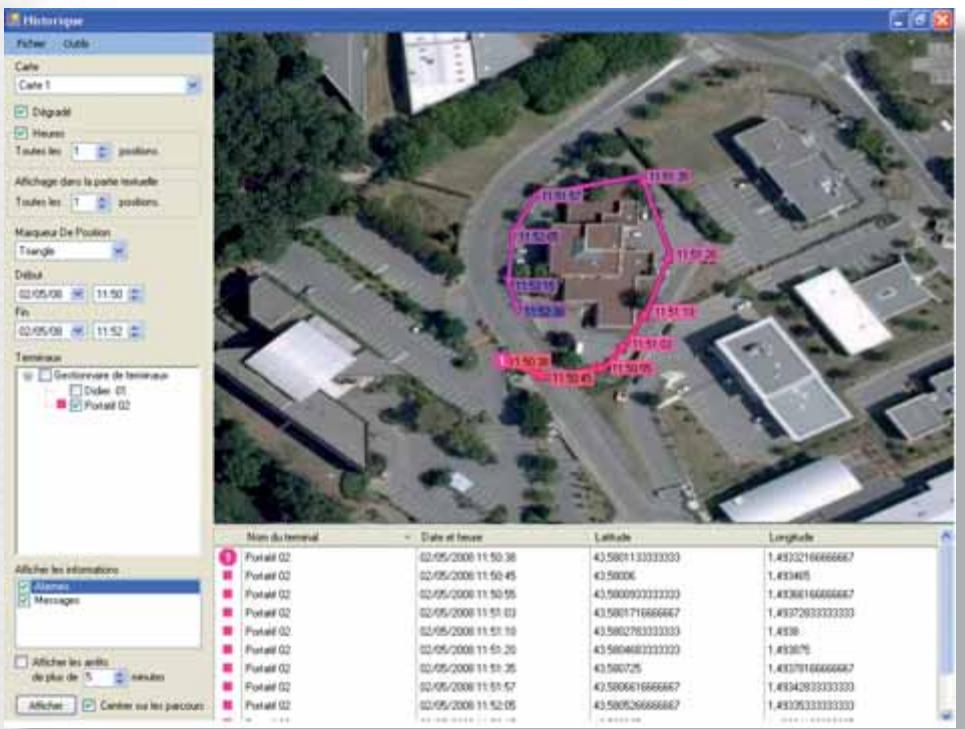Click the minutes stepper for arrêts de plus de
Image resolution: width=965 pixels, height=729 pixels.
(x=119, y=678)
